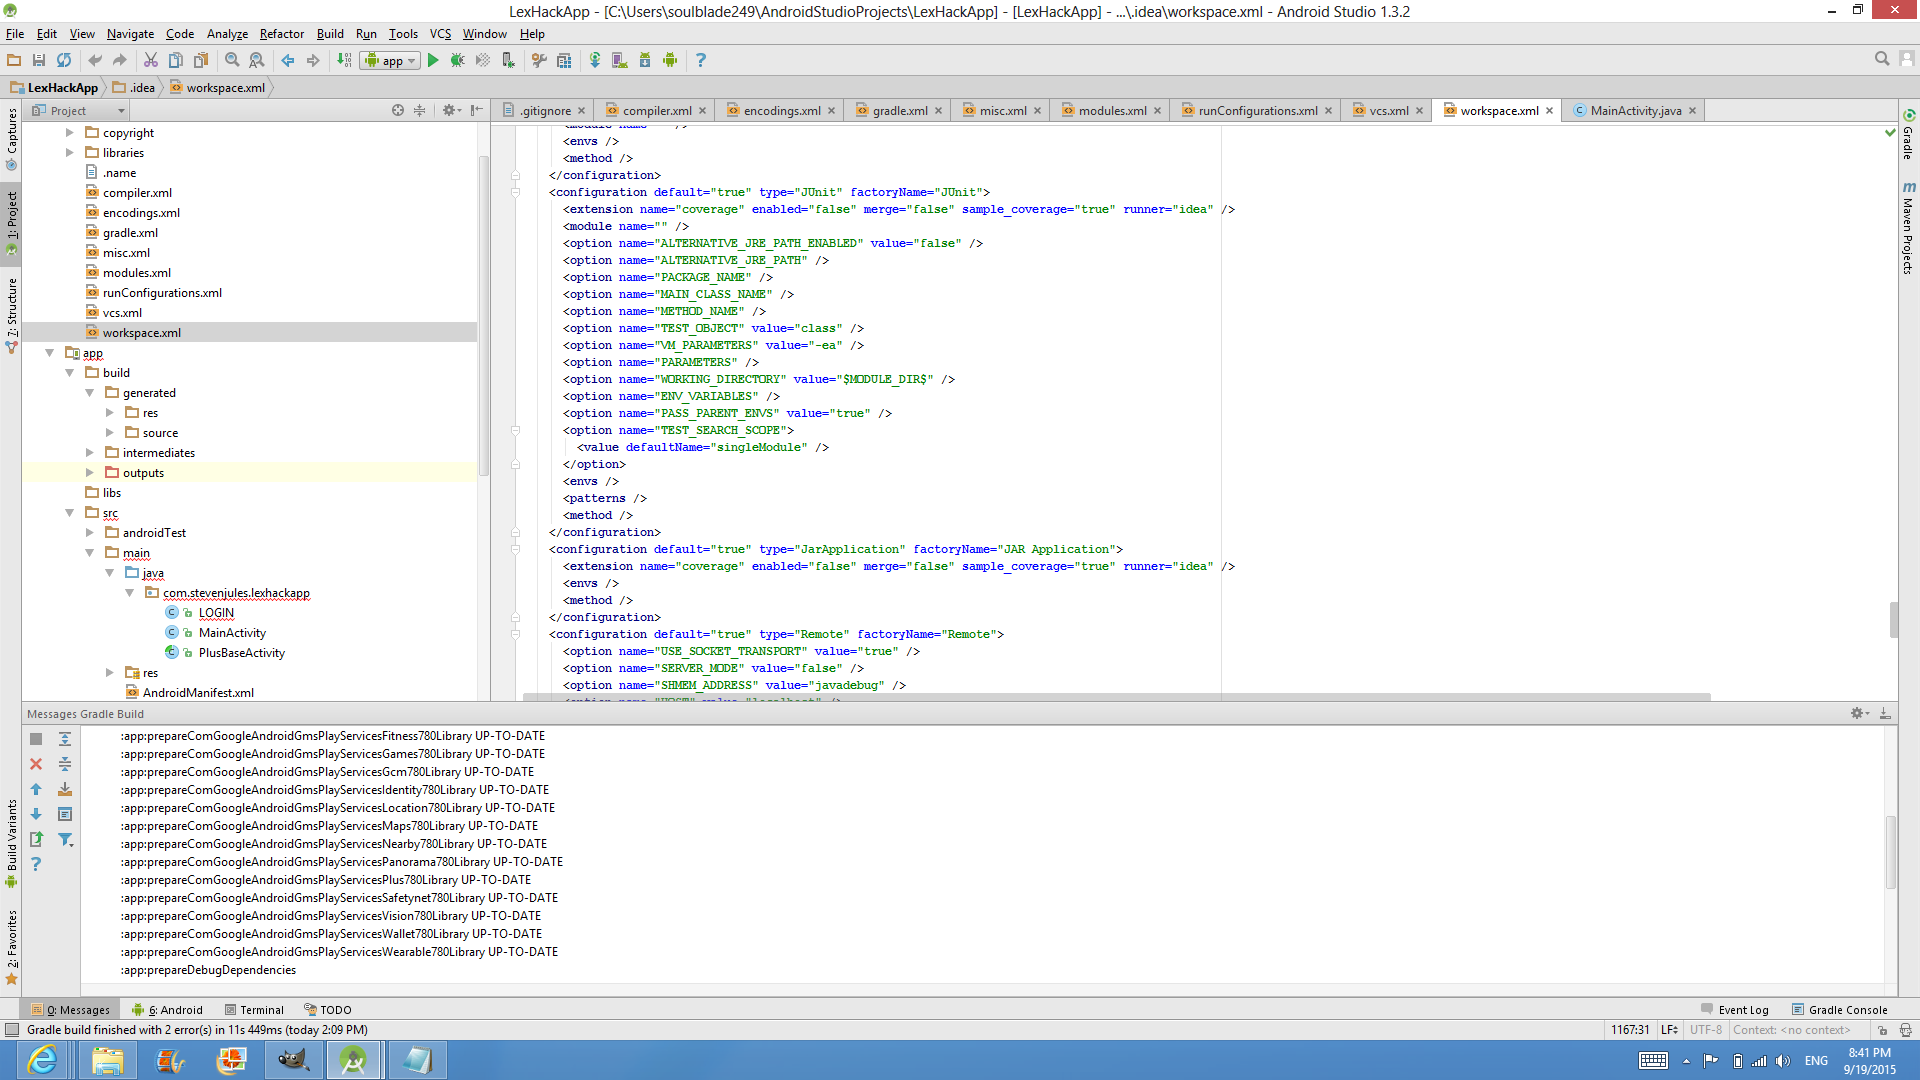Open the AVD Manager icon in toolbar
Image resolution: width=1920 pixels, height=1080 pixels.
pyautogui.click(x=620, y=60)
